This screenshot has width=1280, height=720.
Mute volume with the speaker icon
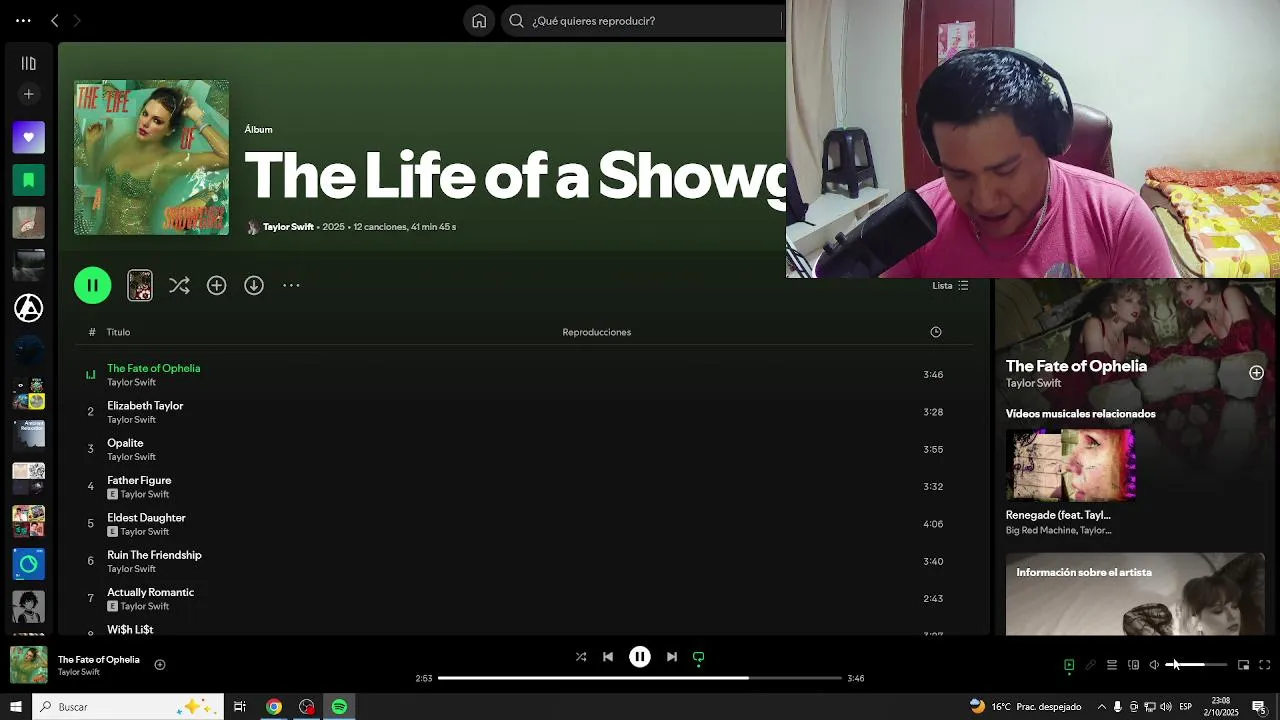(1154, 665)
